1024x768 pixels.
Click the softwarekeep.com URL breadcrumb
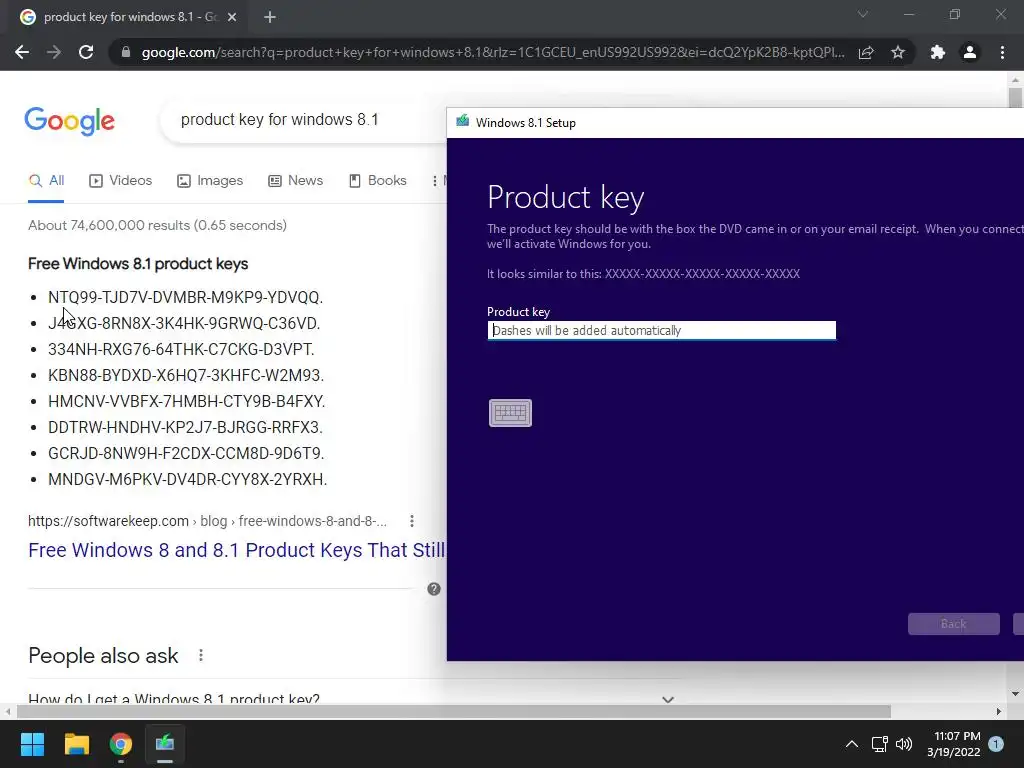click(207, 521)
